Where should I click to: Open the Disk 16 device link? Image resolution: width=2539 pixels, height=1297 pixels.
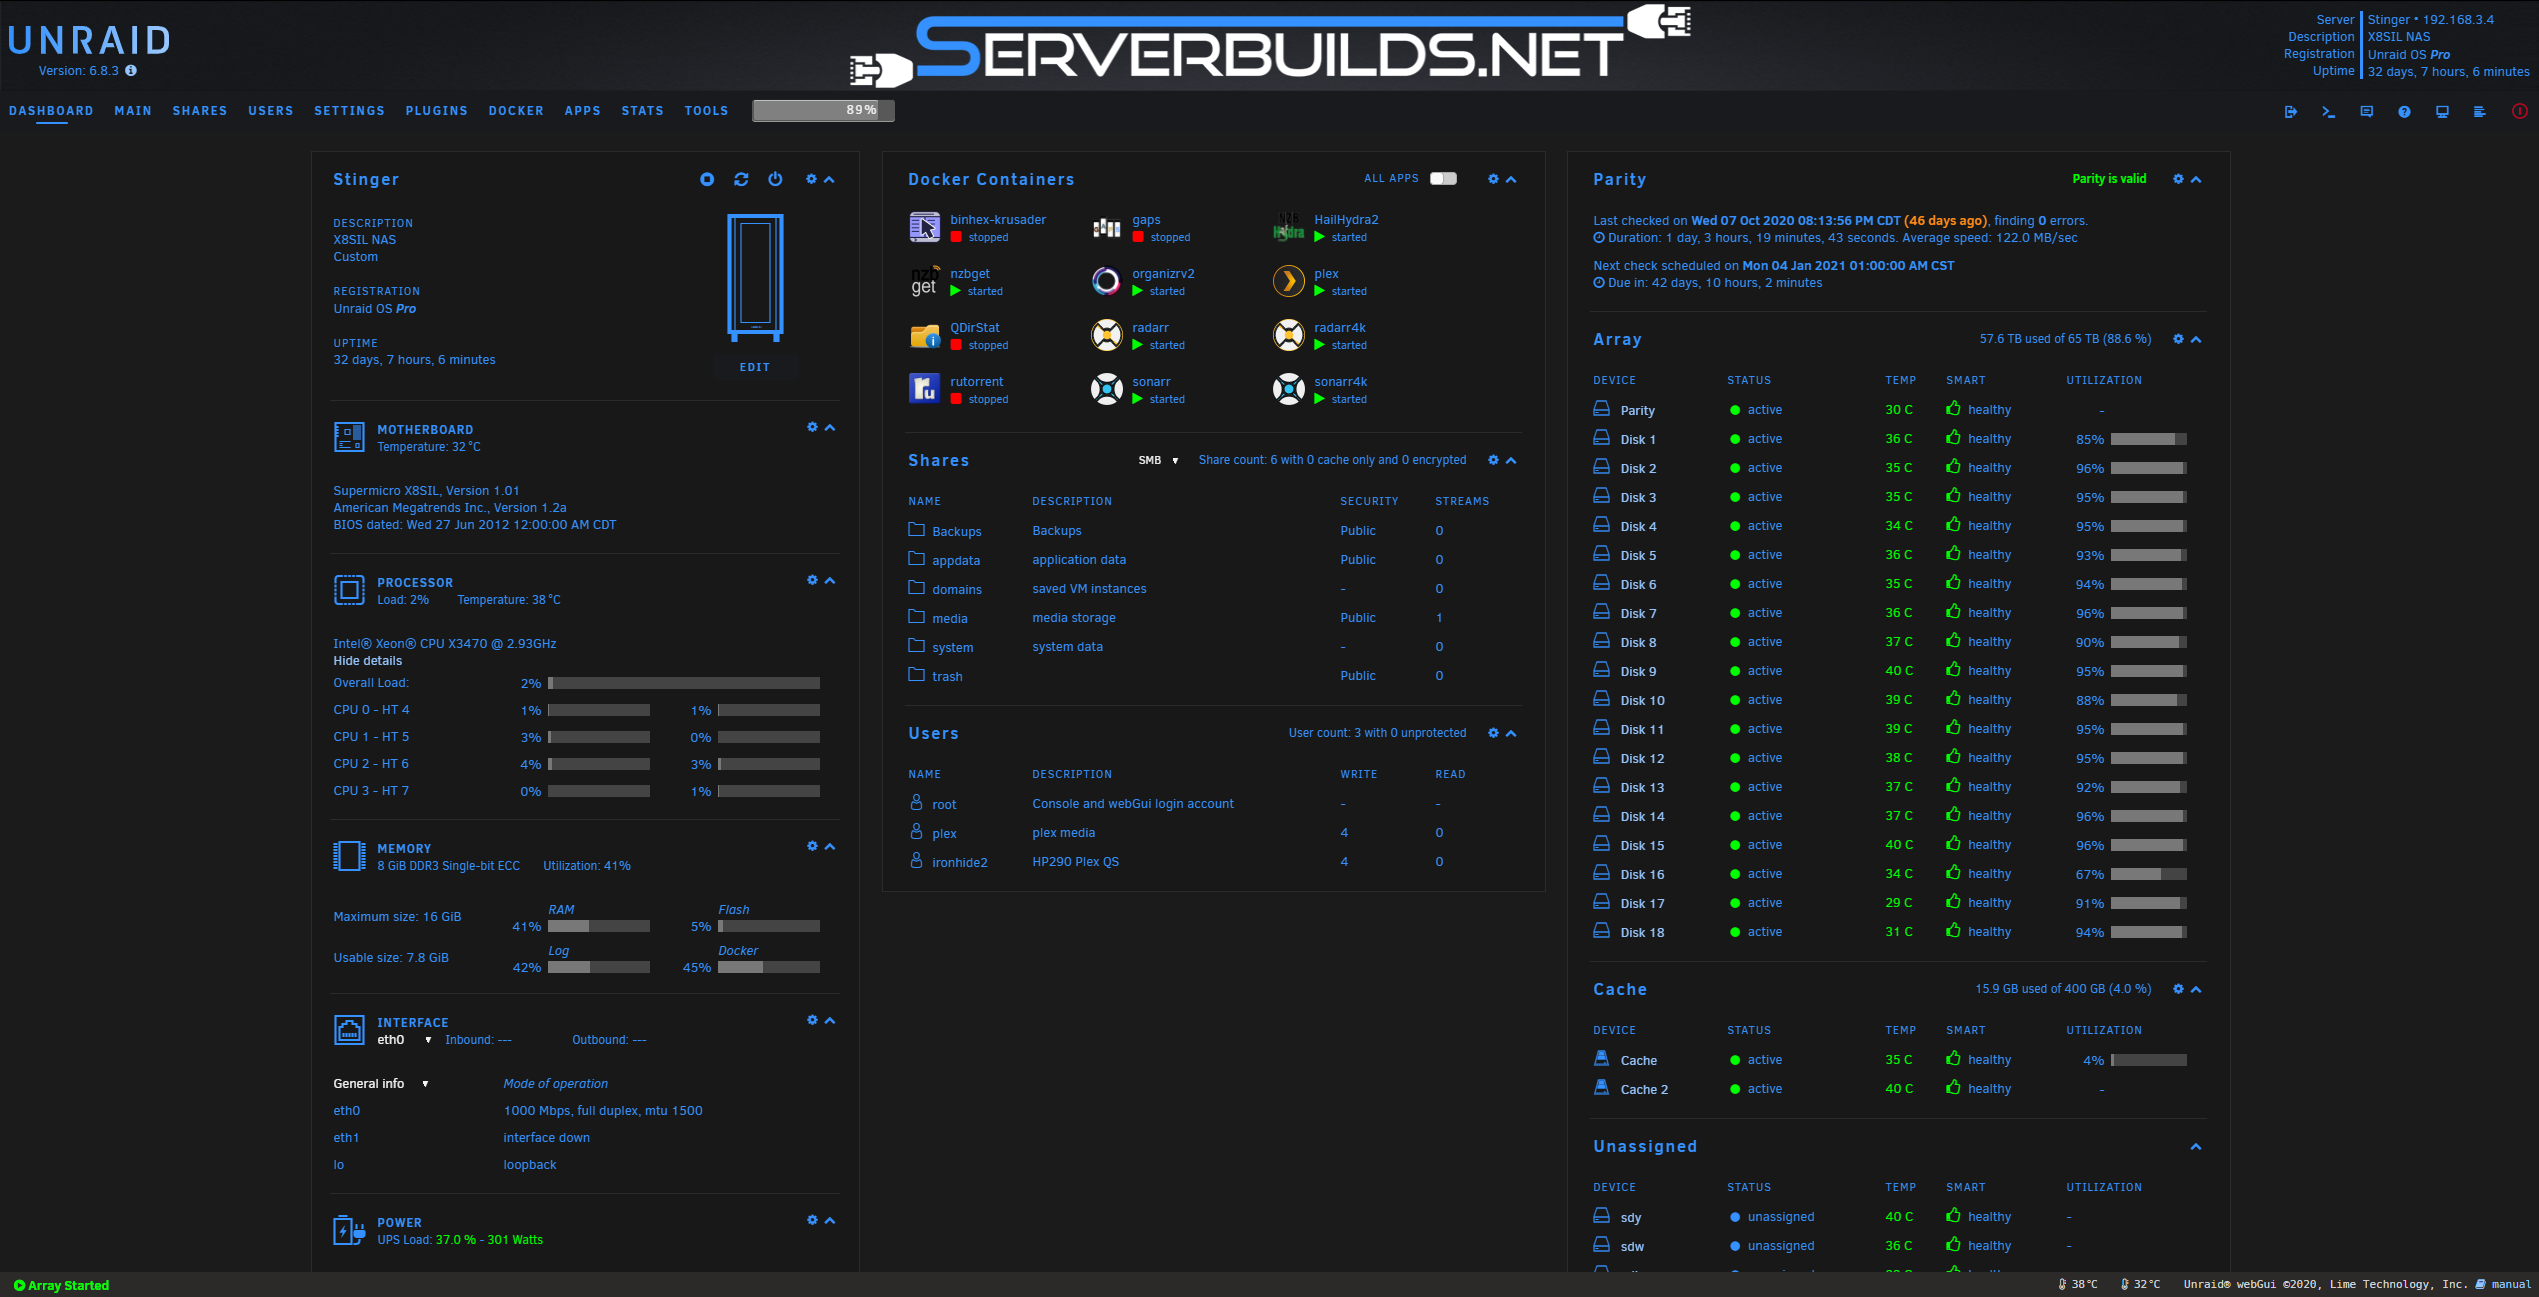pos(1642,875)
